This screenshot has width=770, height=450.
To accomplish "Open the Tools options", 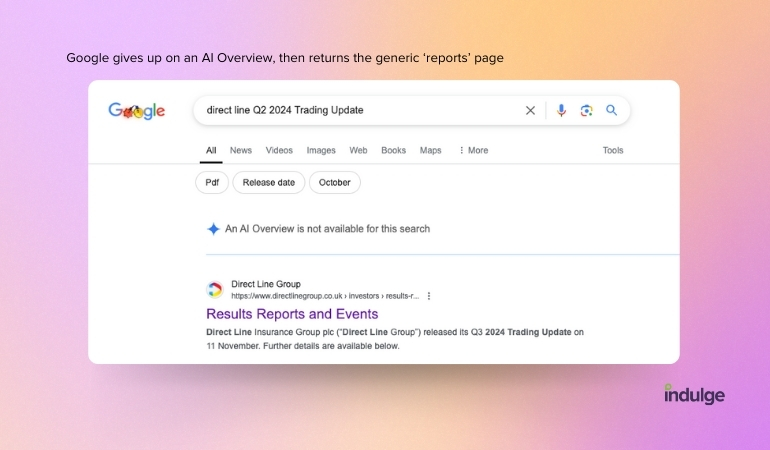I will coord(613,150).
